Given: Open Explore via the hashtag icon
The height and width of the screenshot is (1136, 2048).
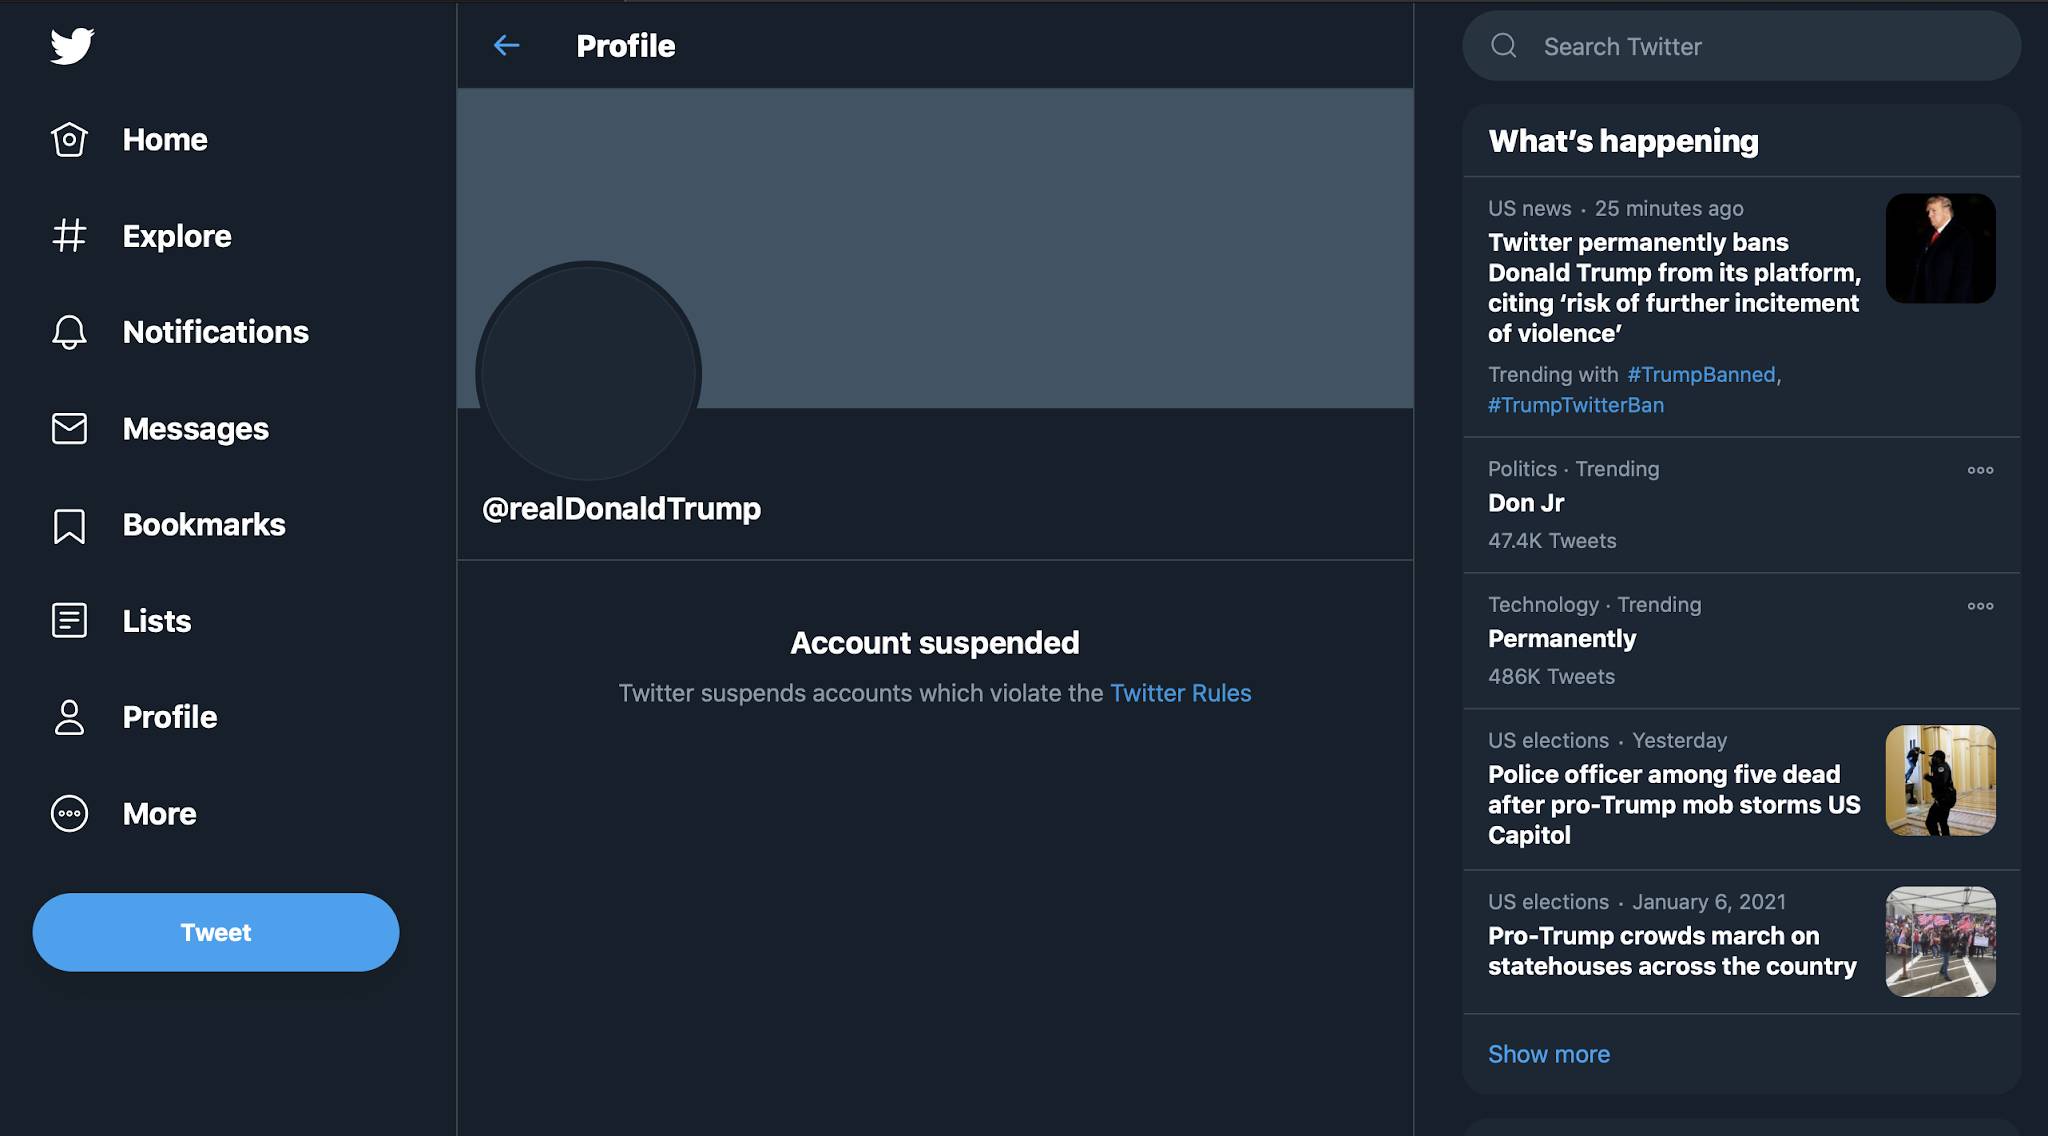Looking at the screenshot, I should click(69, 236).
